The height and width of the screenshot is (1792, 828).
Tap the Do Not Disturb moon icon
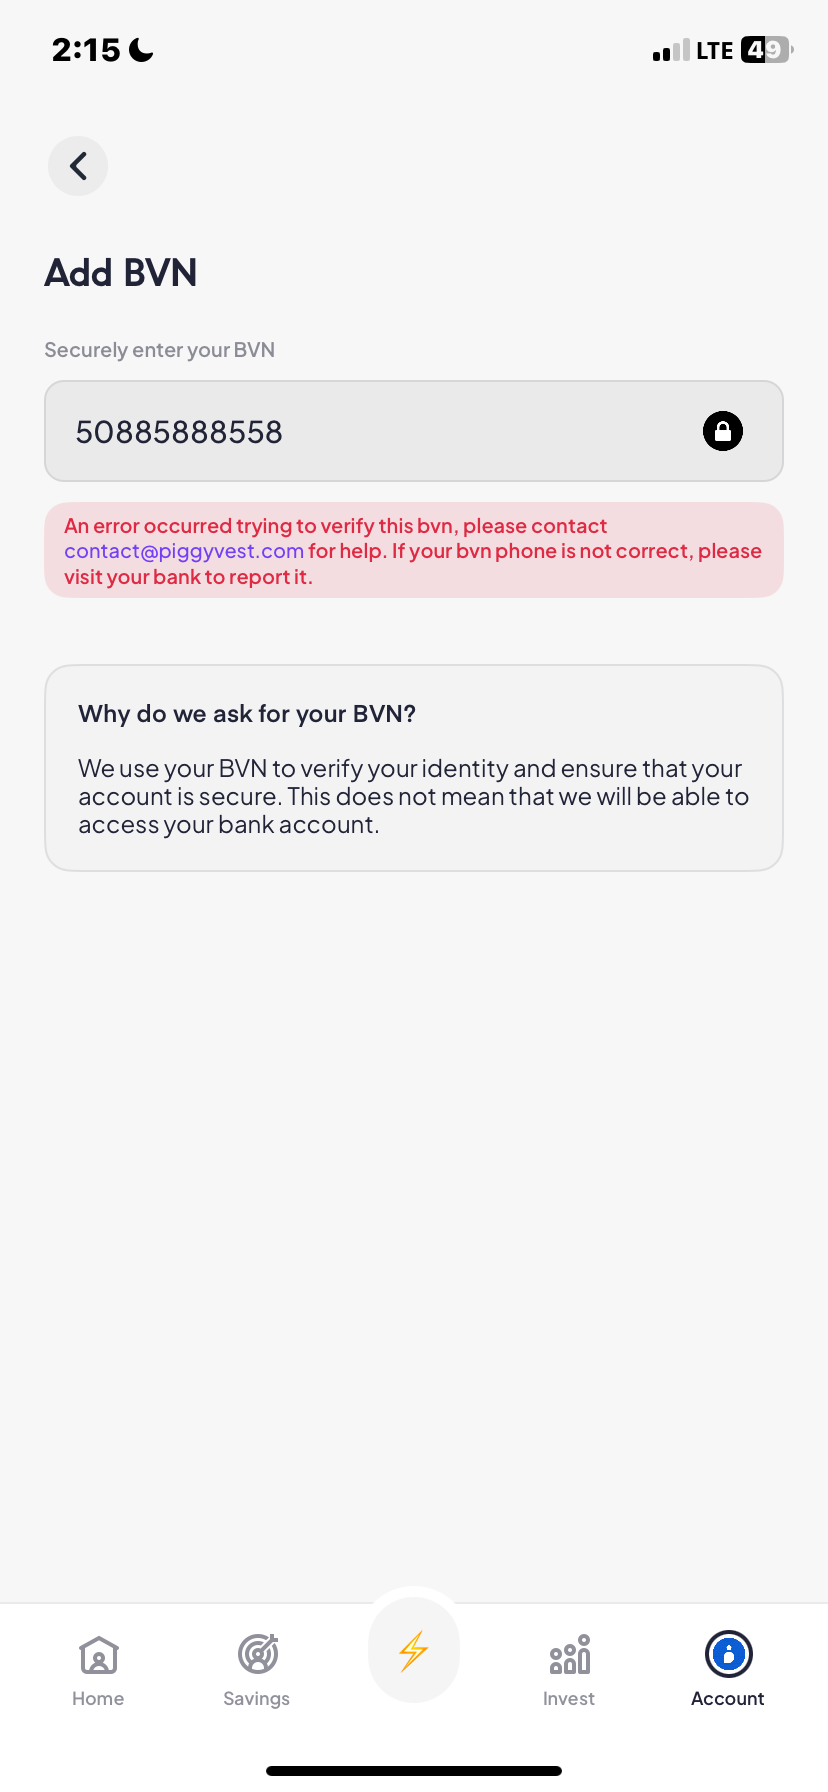click(x=142, y=49)
